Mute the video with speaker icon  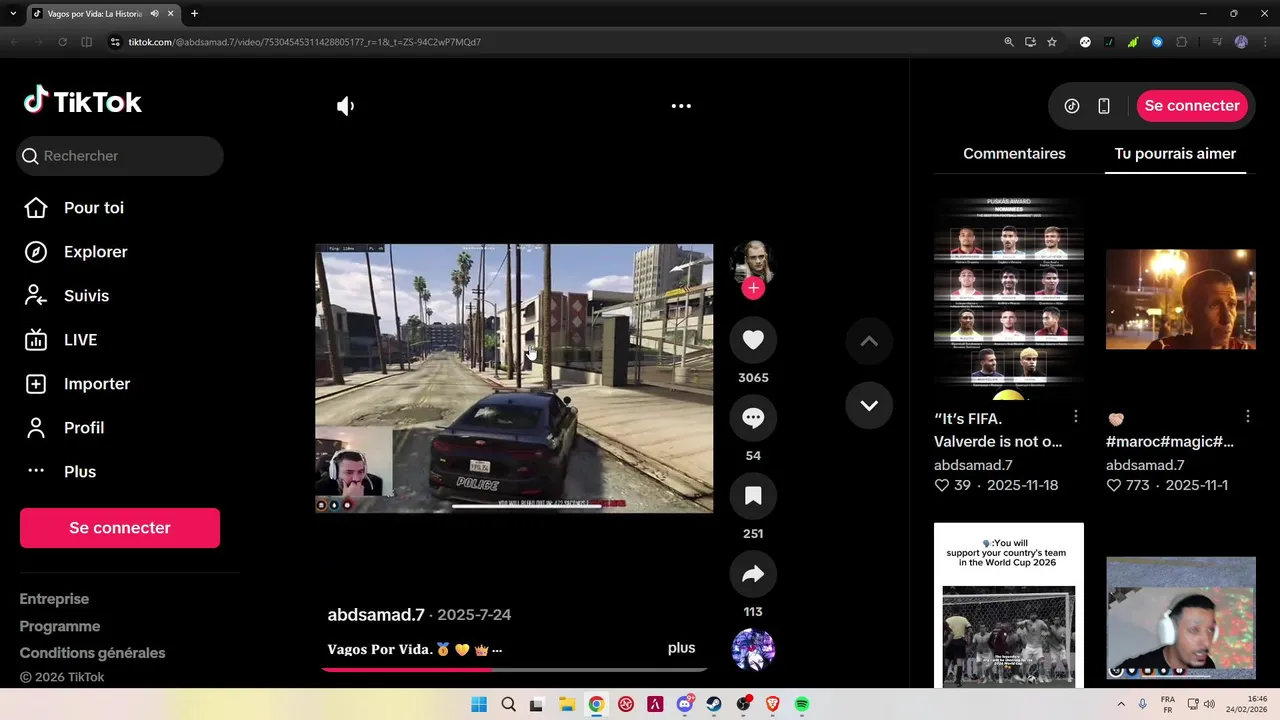click(346, 106)
